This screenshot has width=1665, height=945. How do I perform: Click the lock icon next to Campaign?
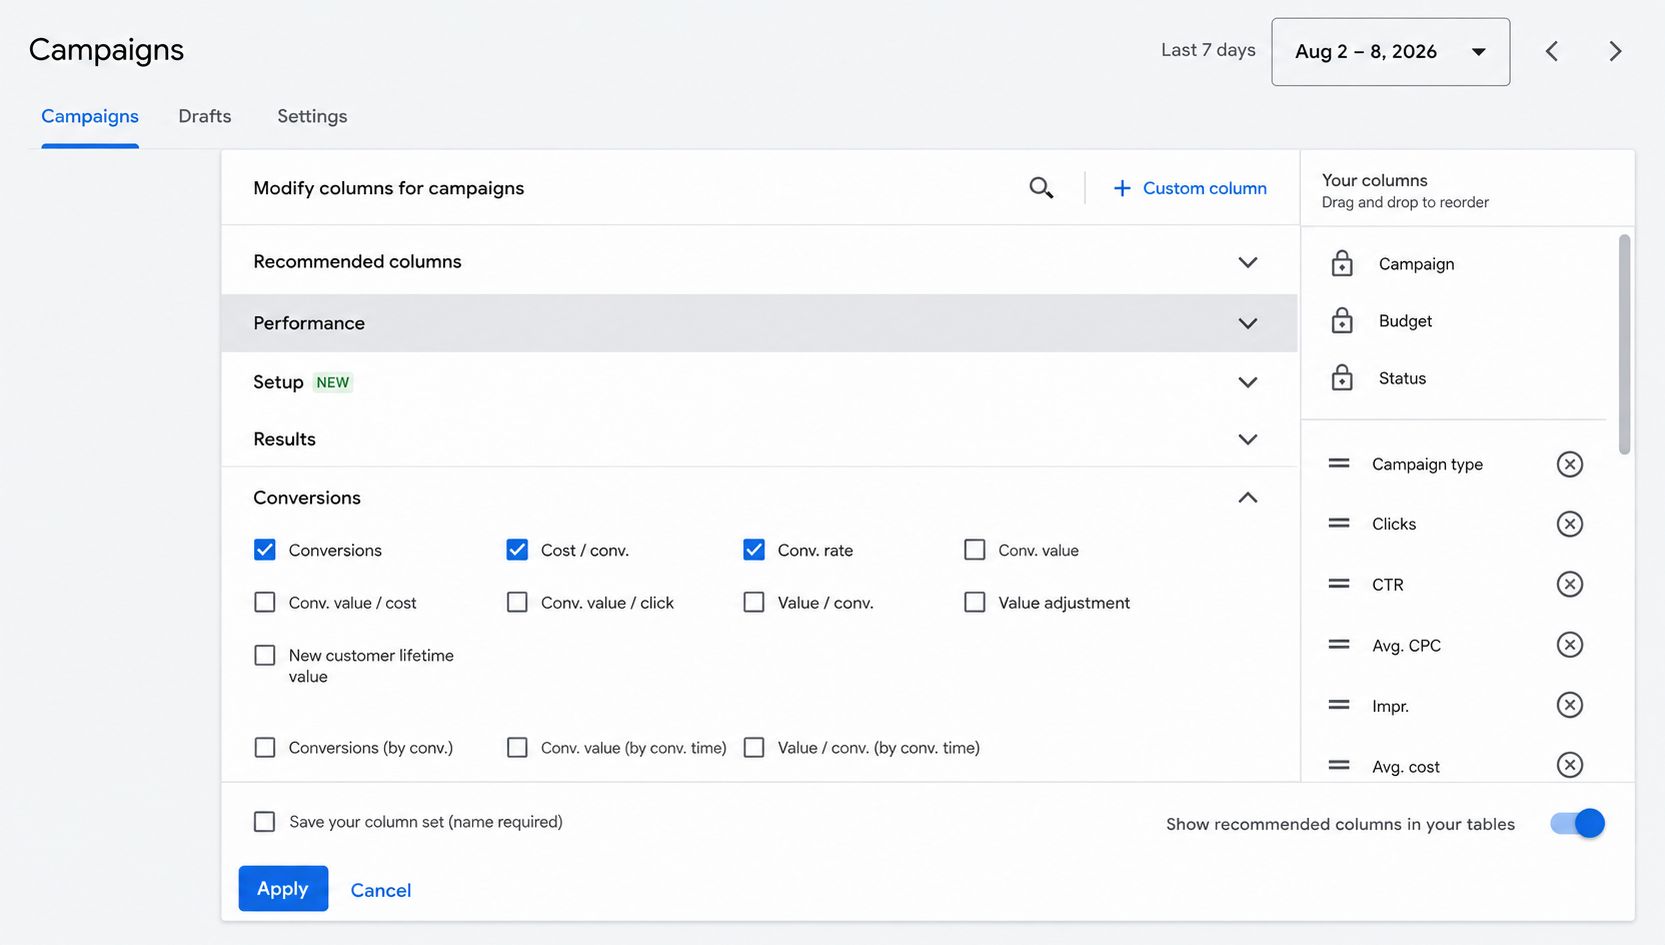(1342, 263)
